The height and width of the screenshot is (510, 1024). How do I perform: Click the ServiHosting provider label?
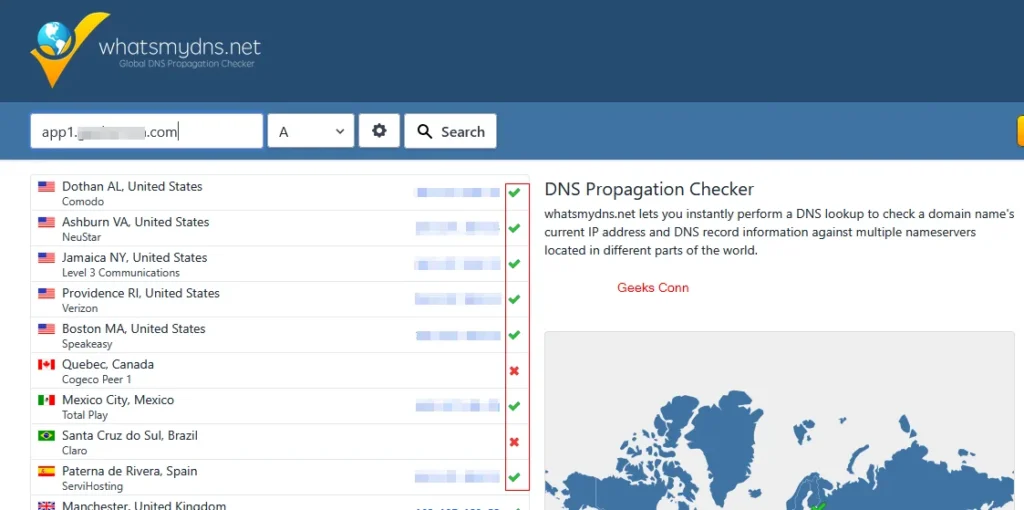pyautogui.click(x=92, y=486)
